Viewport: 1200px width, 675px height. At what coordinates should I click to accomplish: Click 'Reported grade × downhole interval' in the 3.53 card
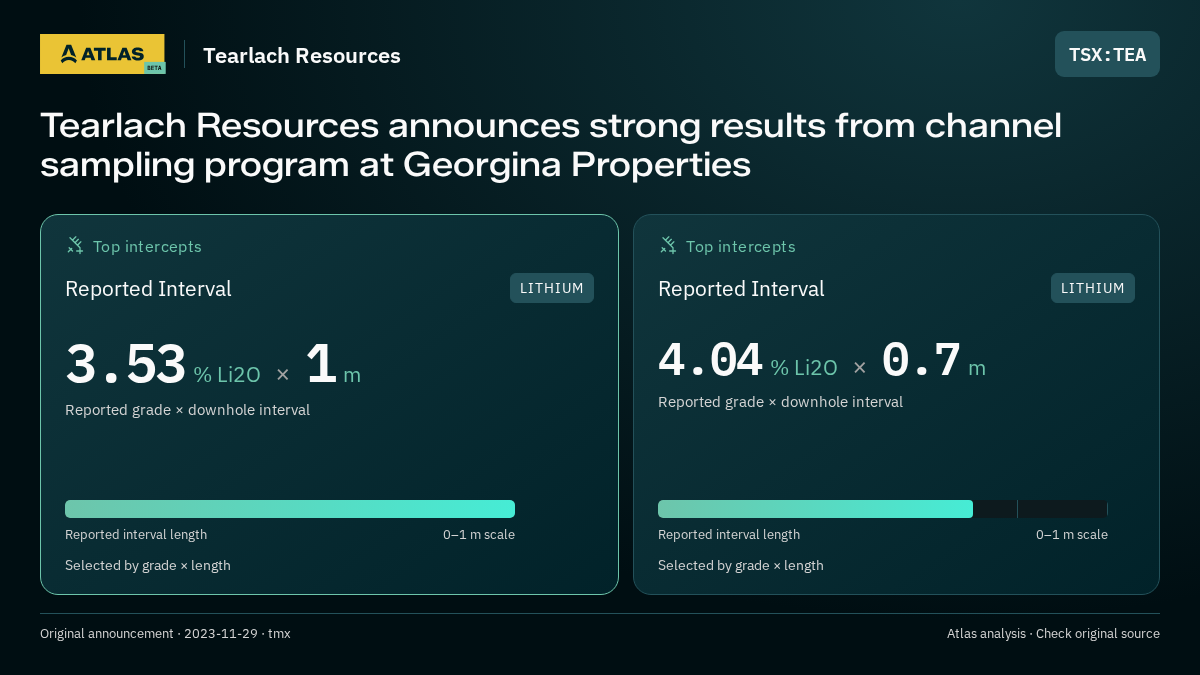188,410
